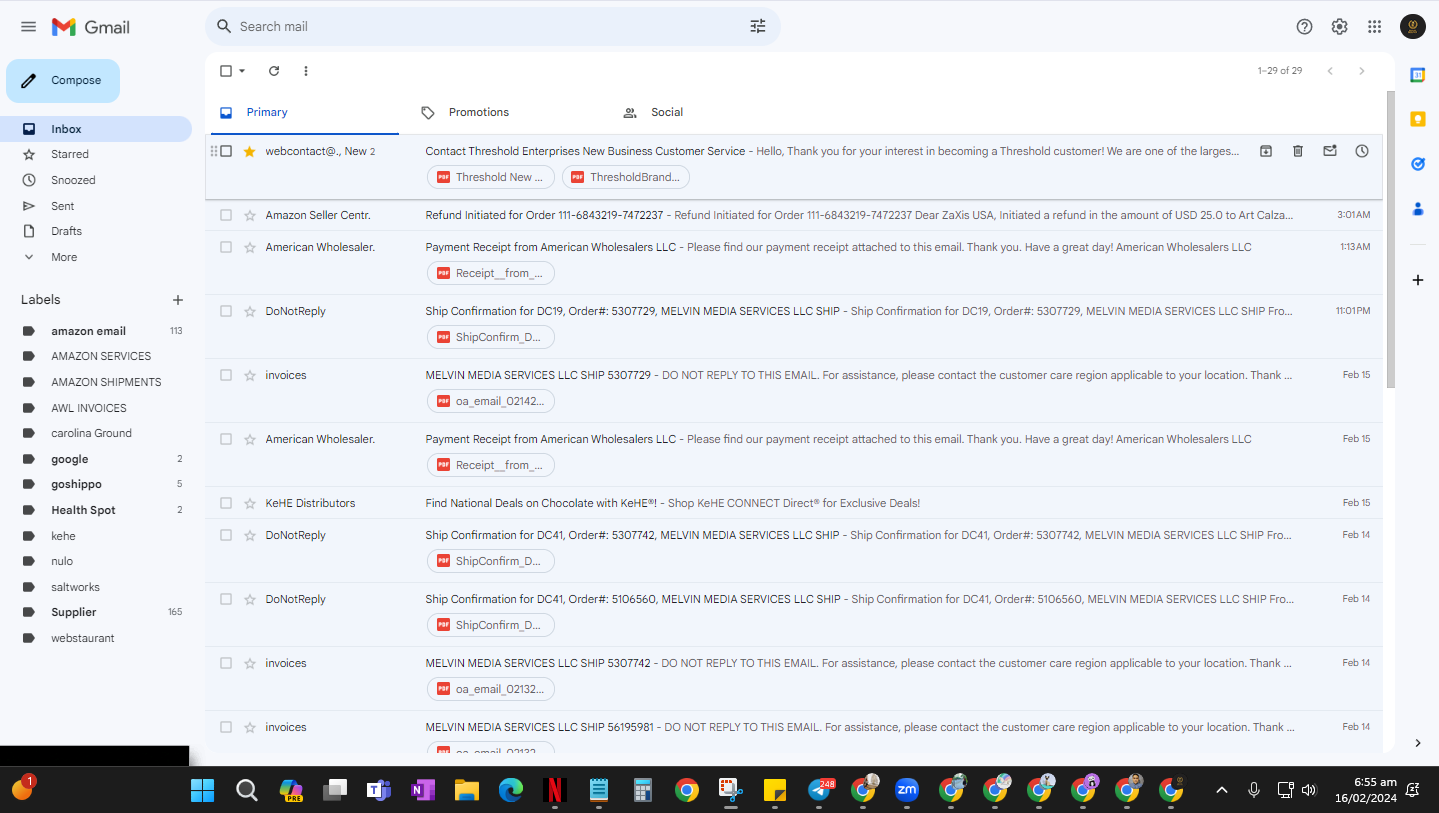This screenshot has width=1439, height=813.
Task: Click Get add-ons plus icon
Action: [1417, 280]
